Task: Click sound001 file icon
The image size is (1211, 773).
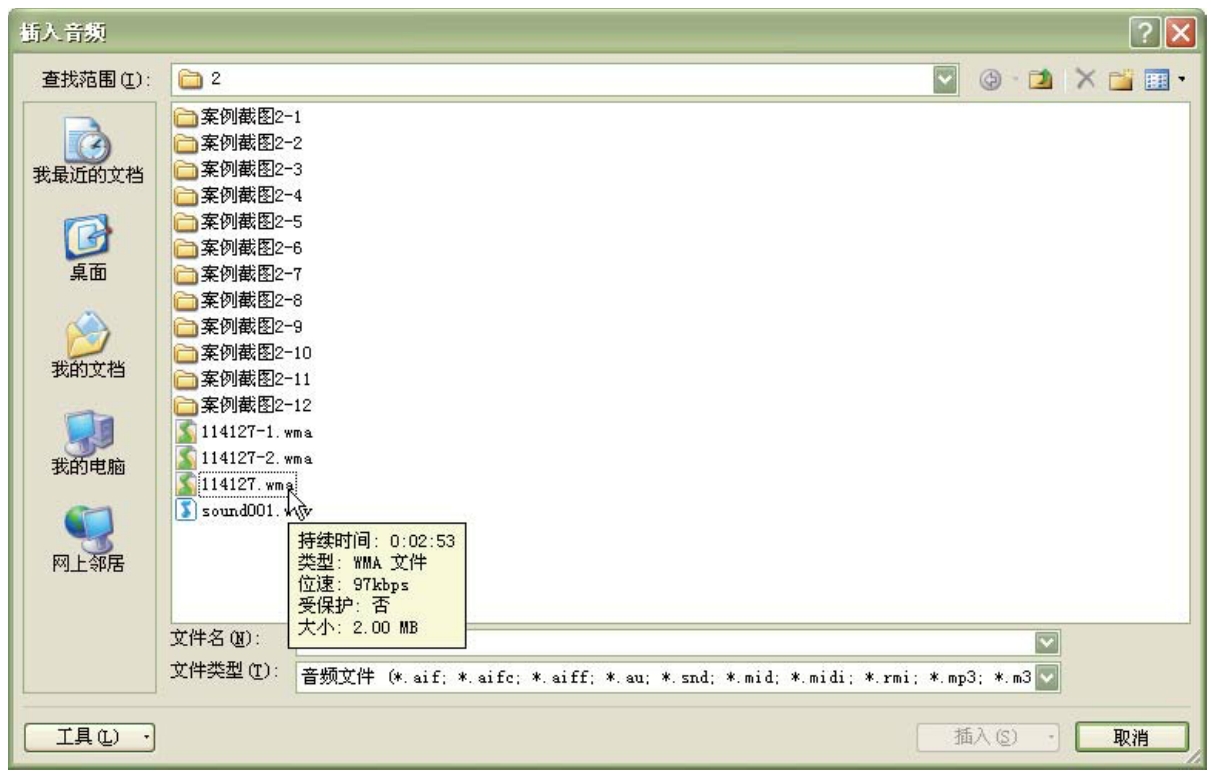Action: [186, 509]
